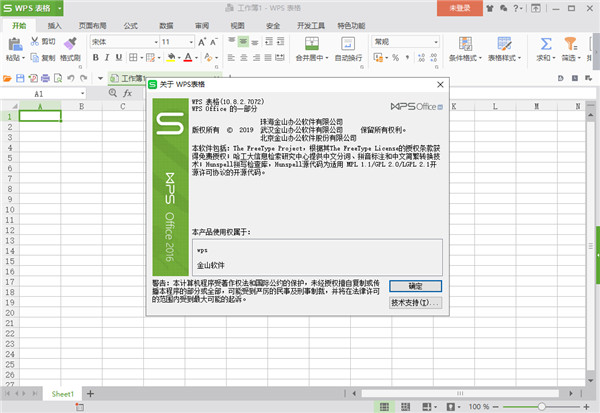Toggle Italic text formatting

110,59
